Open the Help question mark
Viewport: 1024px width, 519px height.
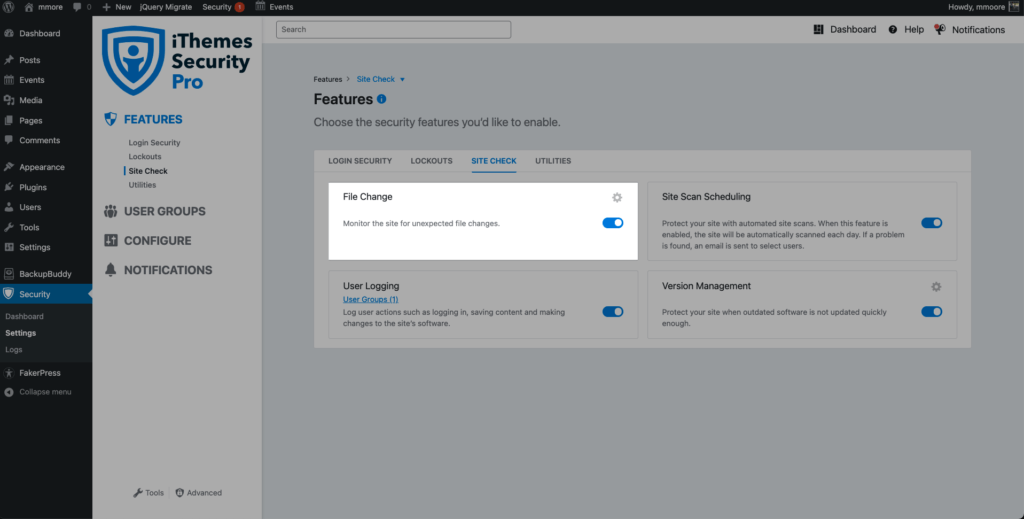pyautogui.click(x=893, y=29)
